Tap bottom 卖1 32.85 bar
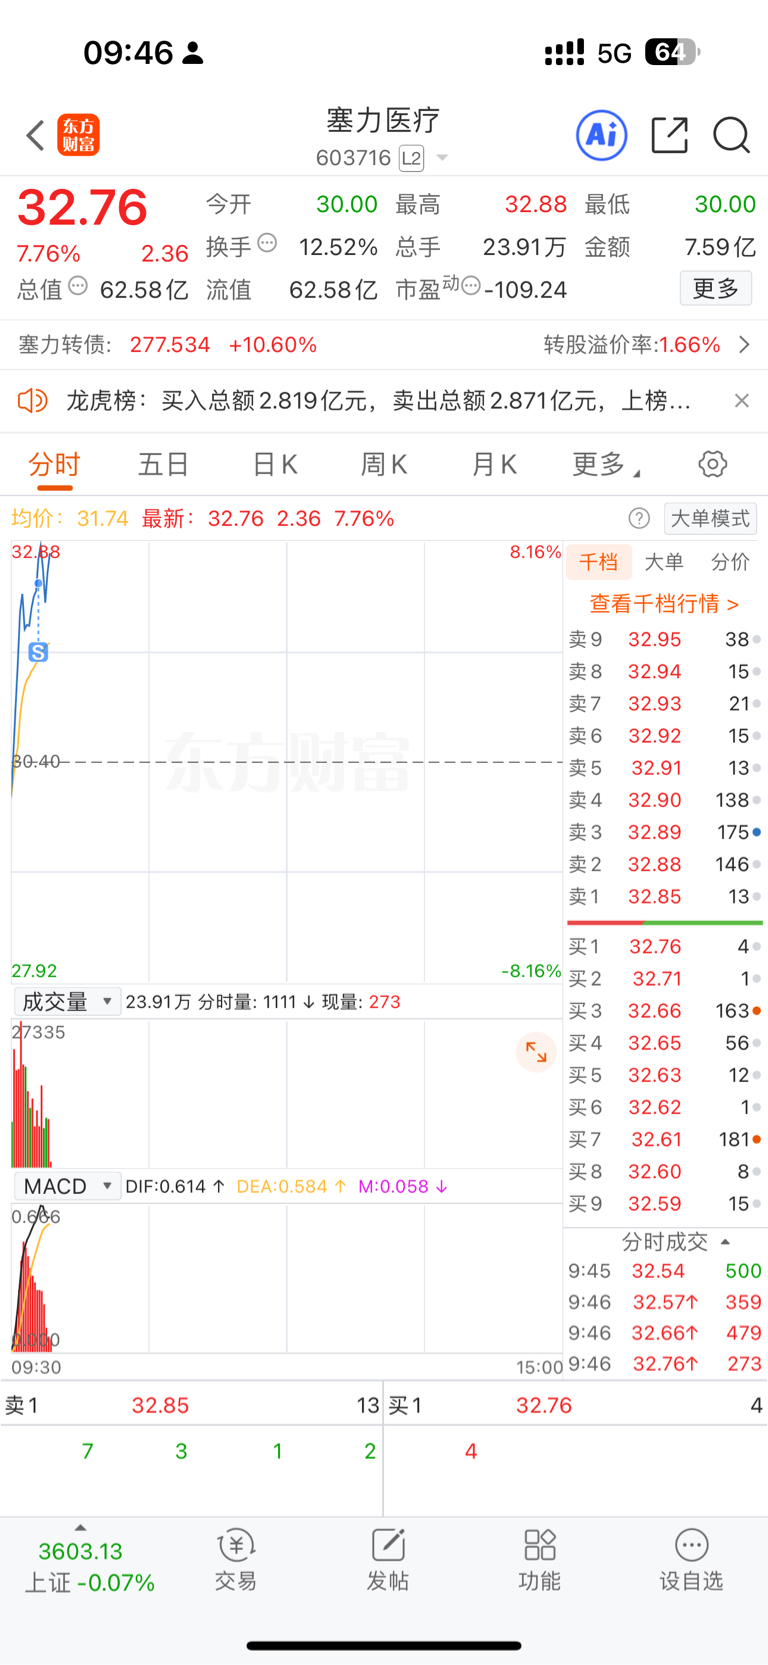Image resolution: width=768 pixels, height=1665 pixels. pyautogui.click(x=191, y=1405)
